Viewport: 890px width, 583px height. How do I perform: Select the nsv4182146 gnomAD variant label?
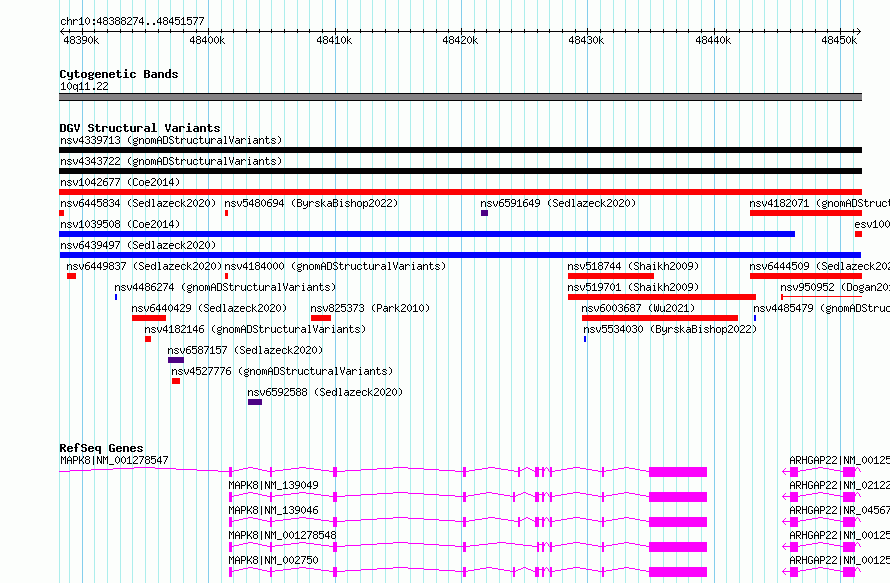[x=255, y=329]
